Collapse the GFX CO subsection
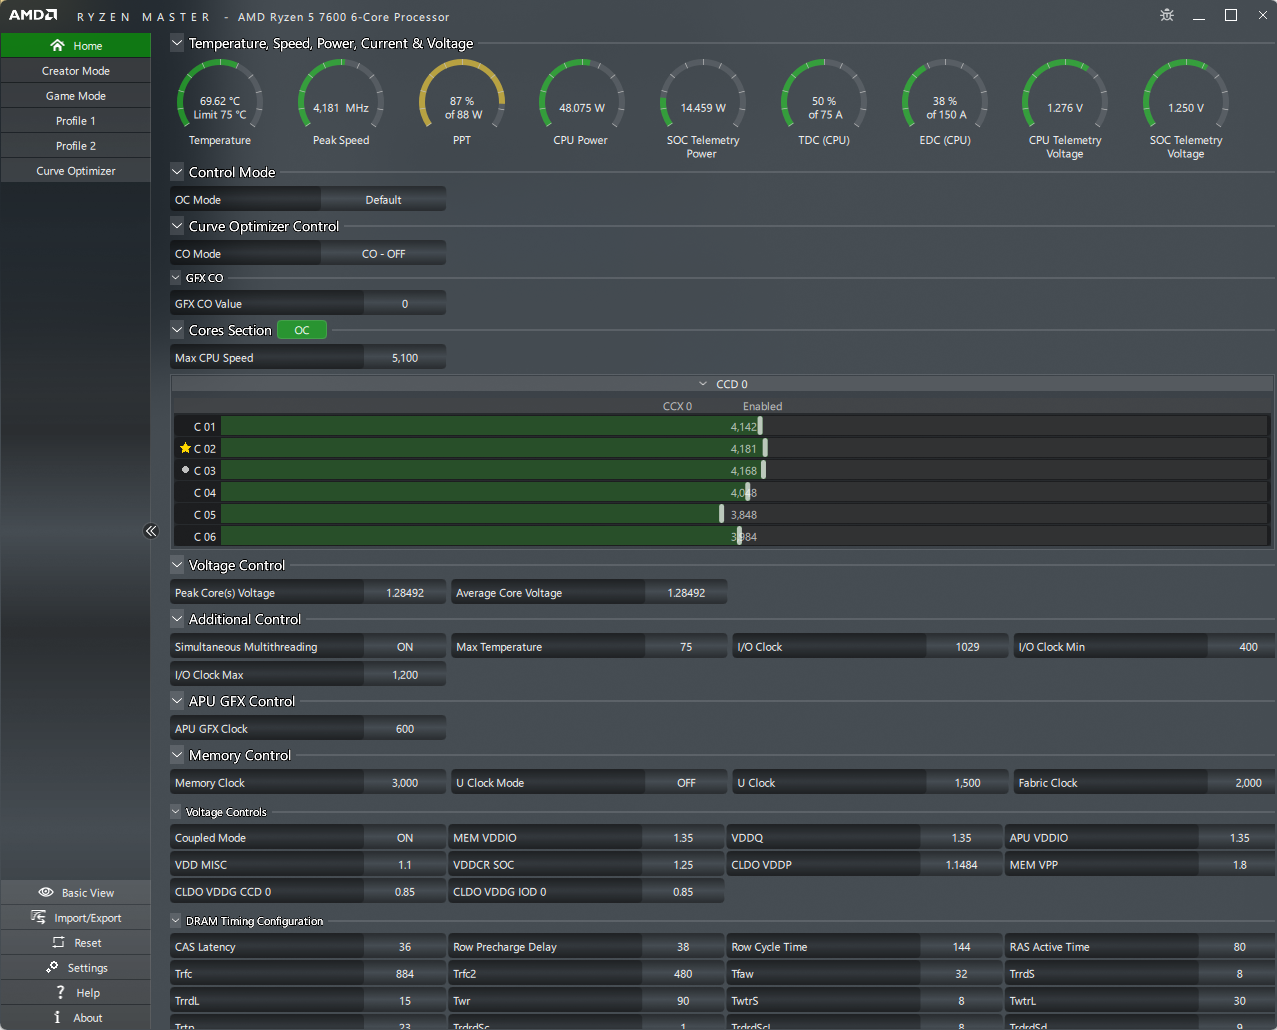Image resolution: width=1277 pixels, height=1030 pixels. [x=176, y=278]
